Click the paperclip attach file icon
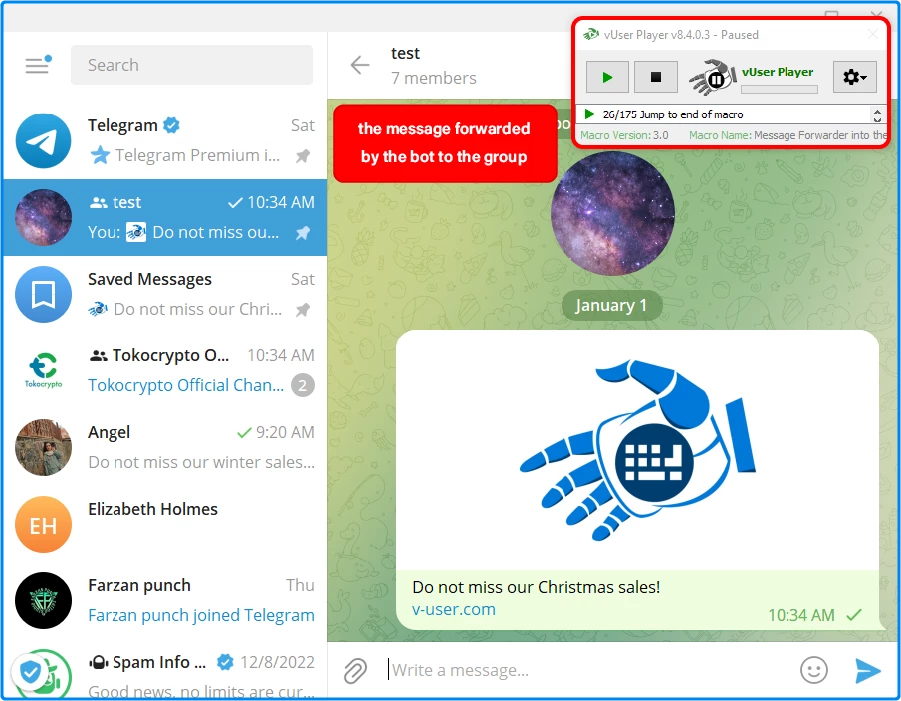The width and height of the screenshot is (901, 701). [355, 671]
